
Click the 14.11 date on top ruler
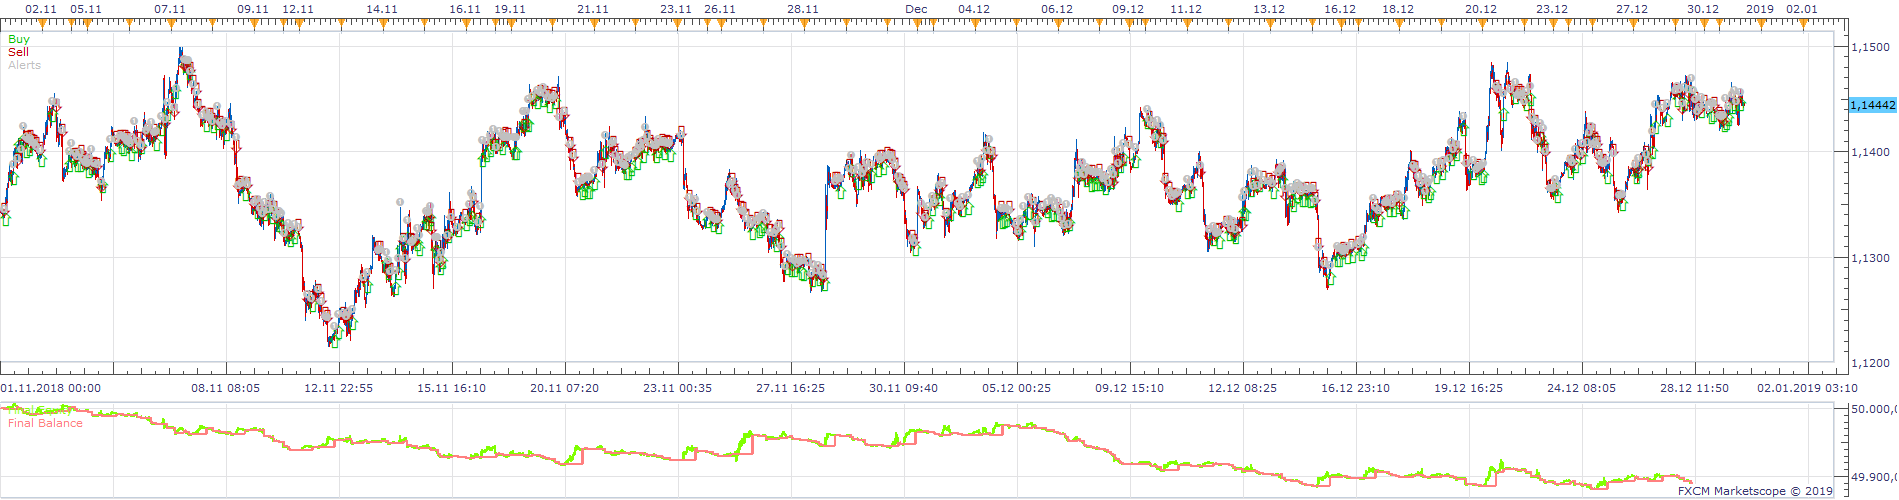pyautogui.click(x=382, y=9)
